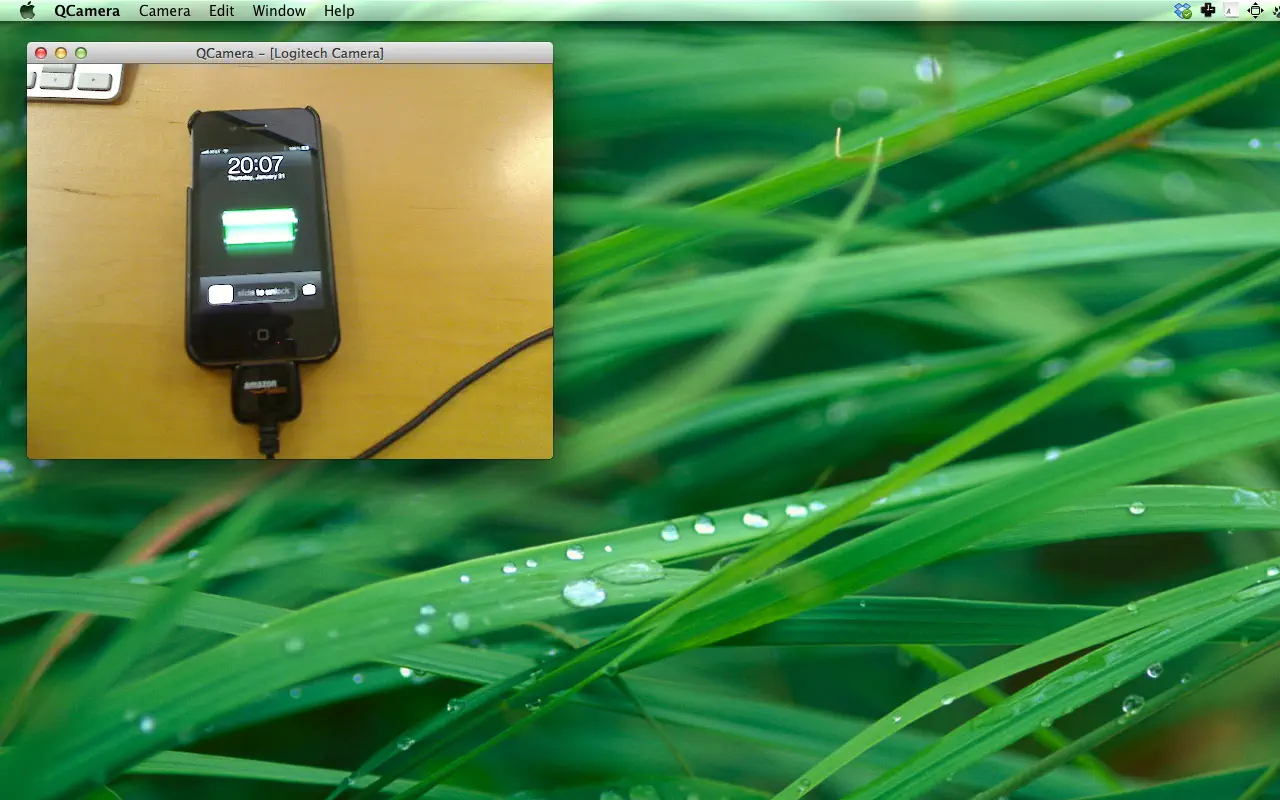The width and height of the screenshot is (1280, 800).
Task: Click the white 'A' status bar icon
Action: point(1231,10)
